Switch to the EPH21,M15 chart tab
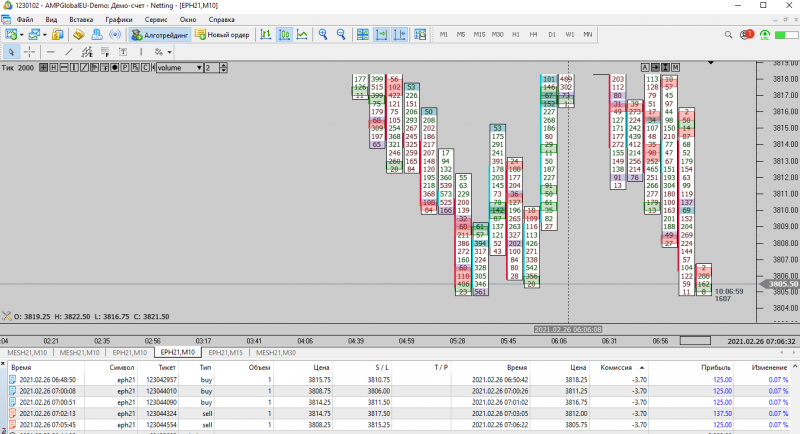Image resolution: width=800 pixels, height=434 pixels. pos(225,352)
